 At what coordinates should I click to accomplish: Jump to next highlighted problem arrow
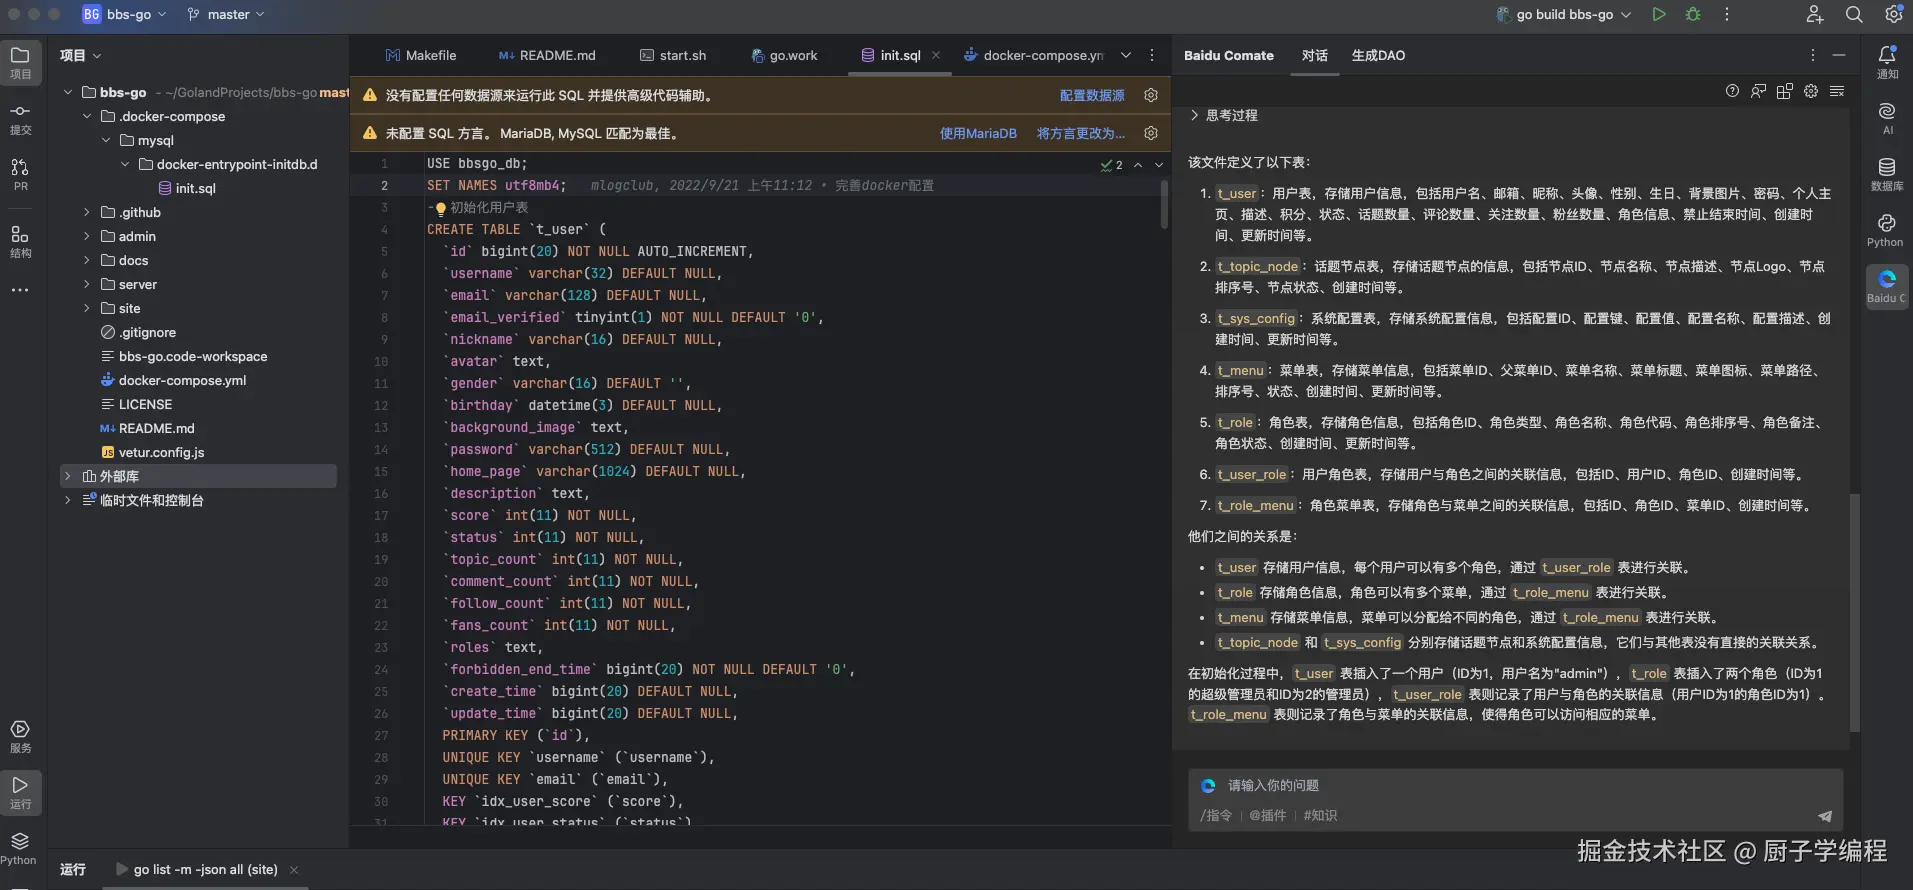[1159, 165]
